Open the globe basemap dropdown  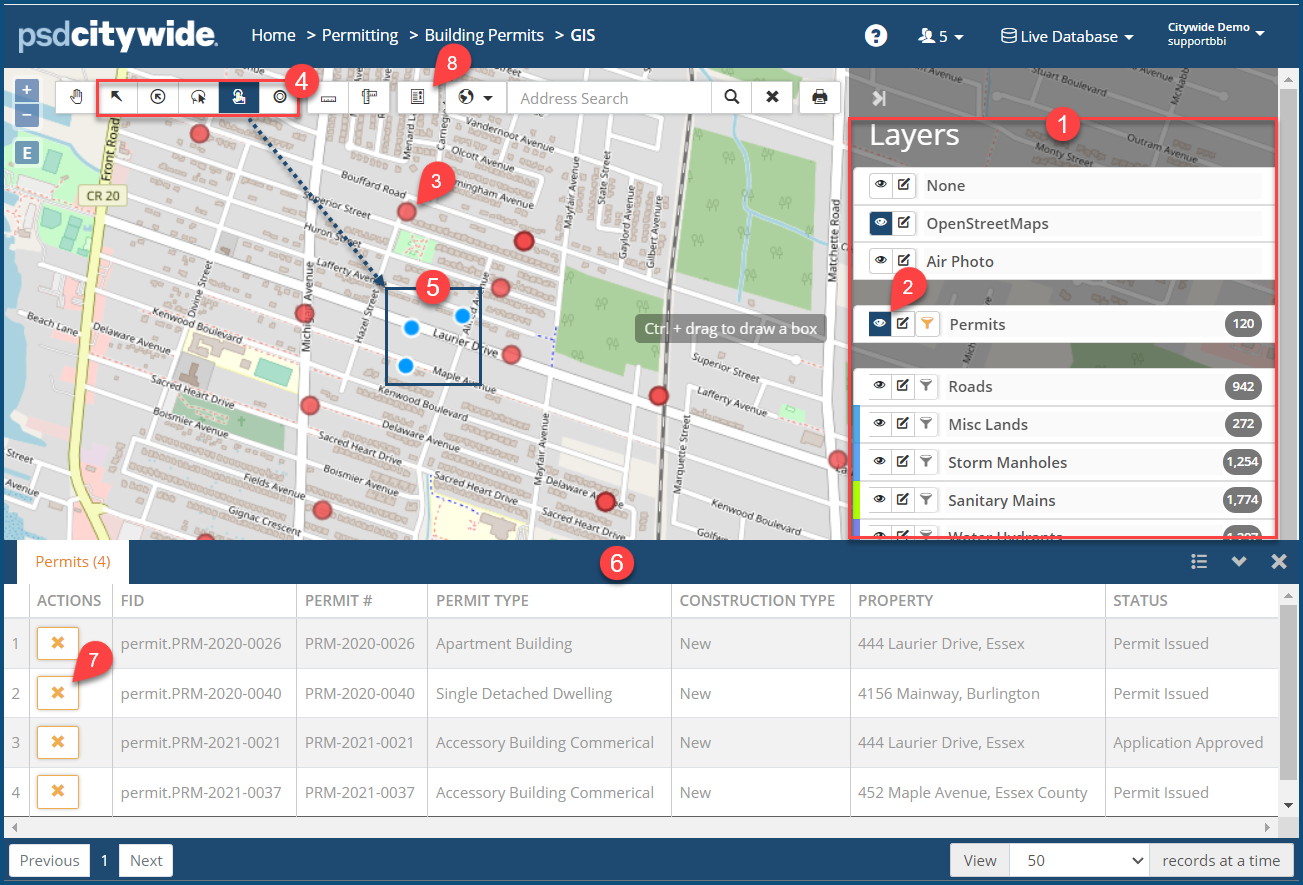point(475,97)
